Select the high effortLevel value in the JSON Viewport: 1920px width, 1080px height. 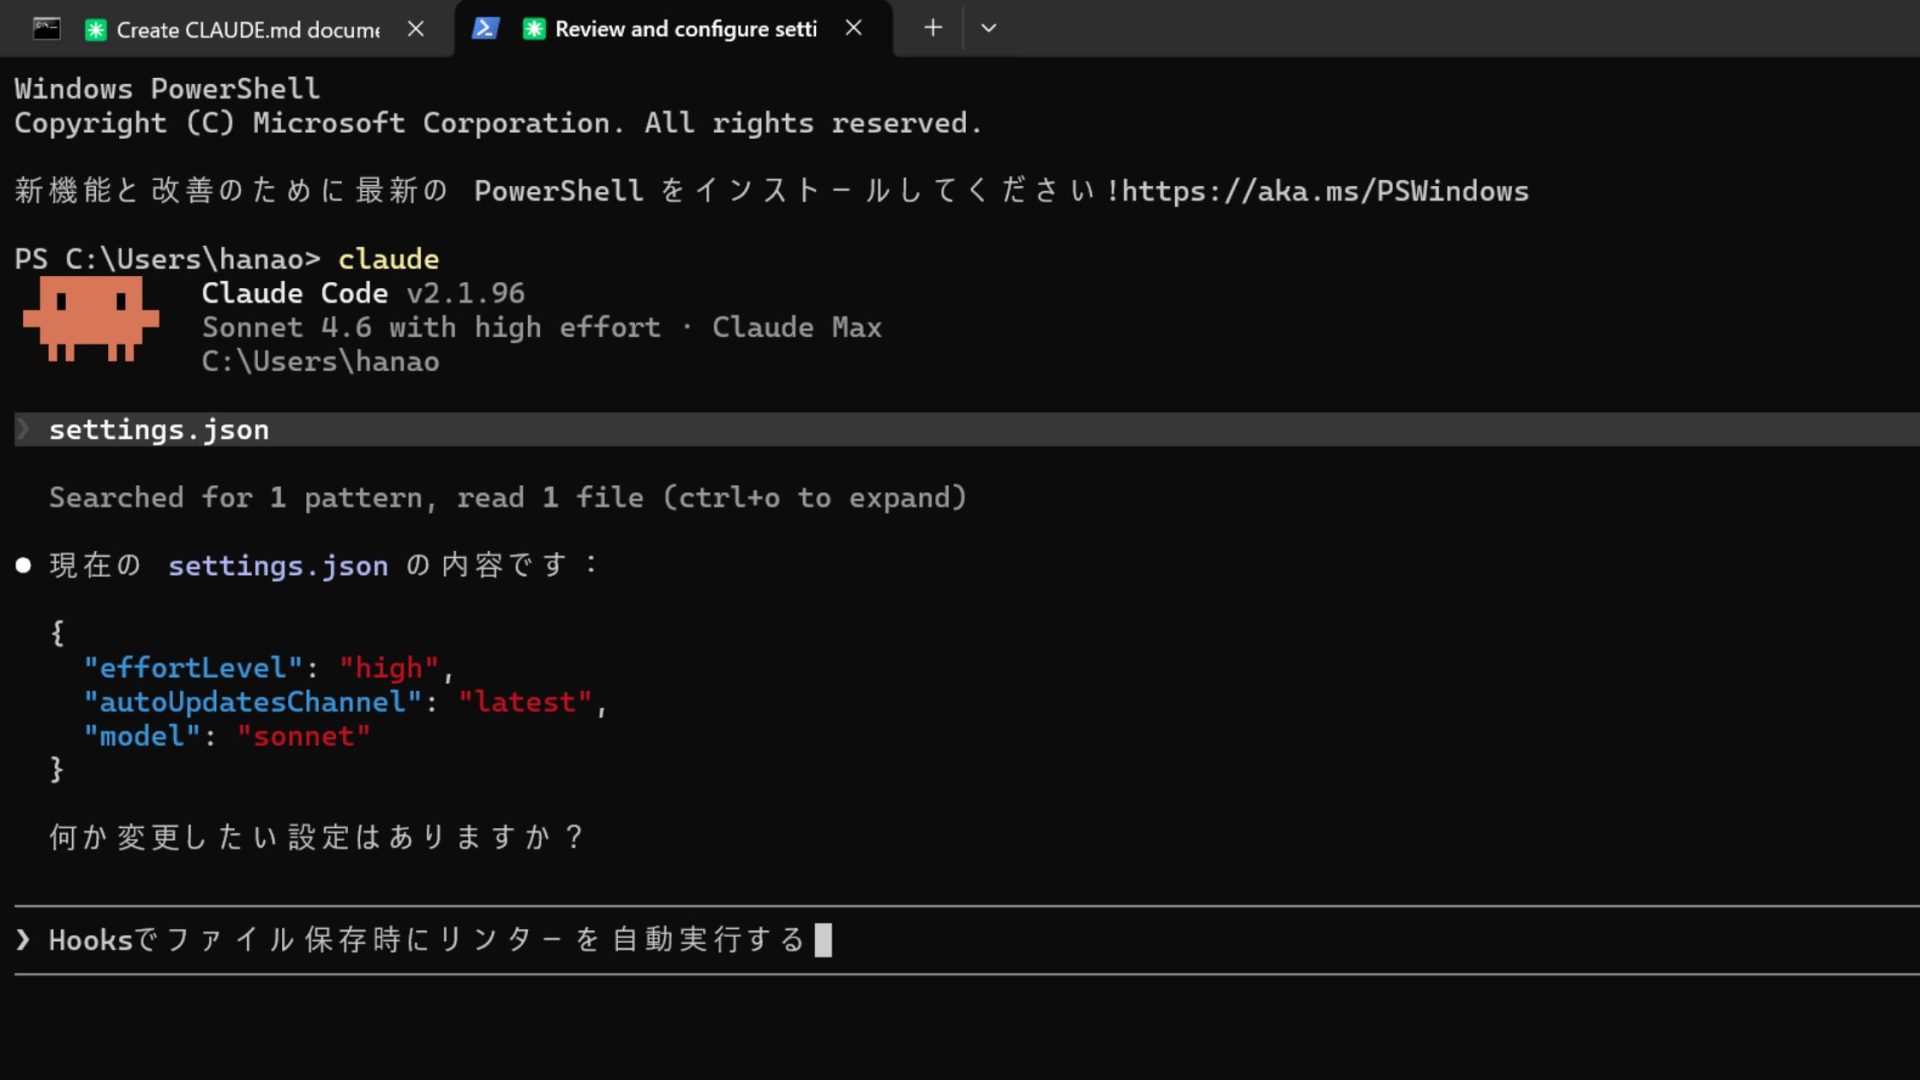(x=390, y=667)
